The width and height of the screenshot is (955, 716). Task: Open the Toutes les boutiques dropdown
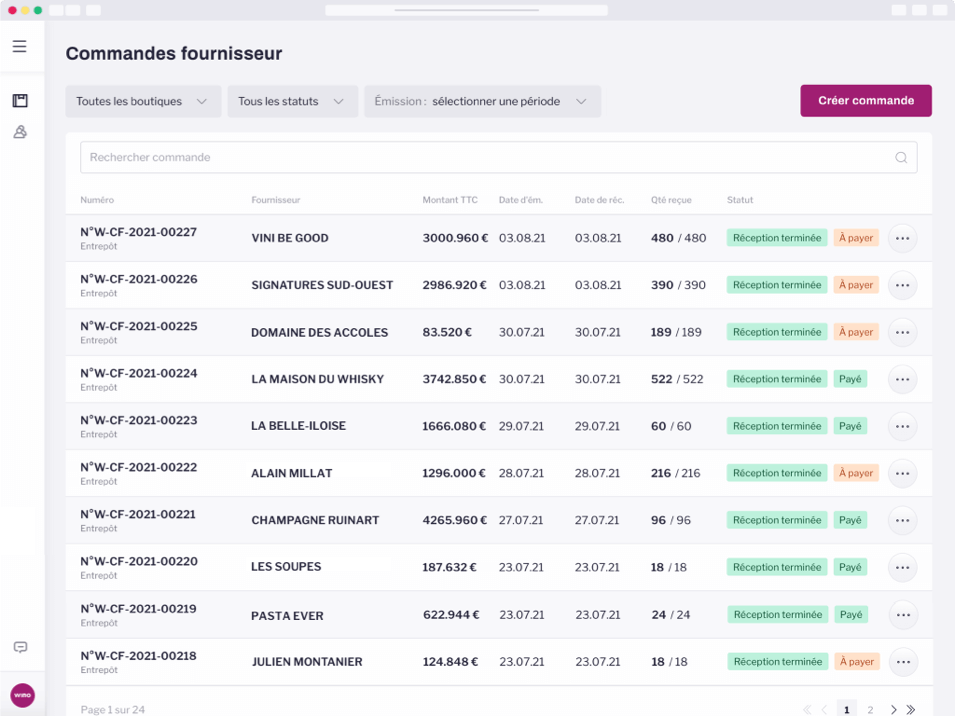click(143, 101)
